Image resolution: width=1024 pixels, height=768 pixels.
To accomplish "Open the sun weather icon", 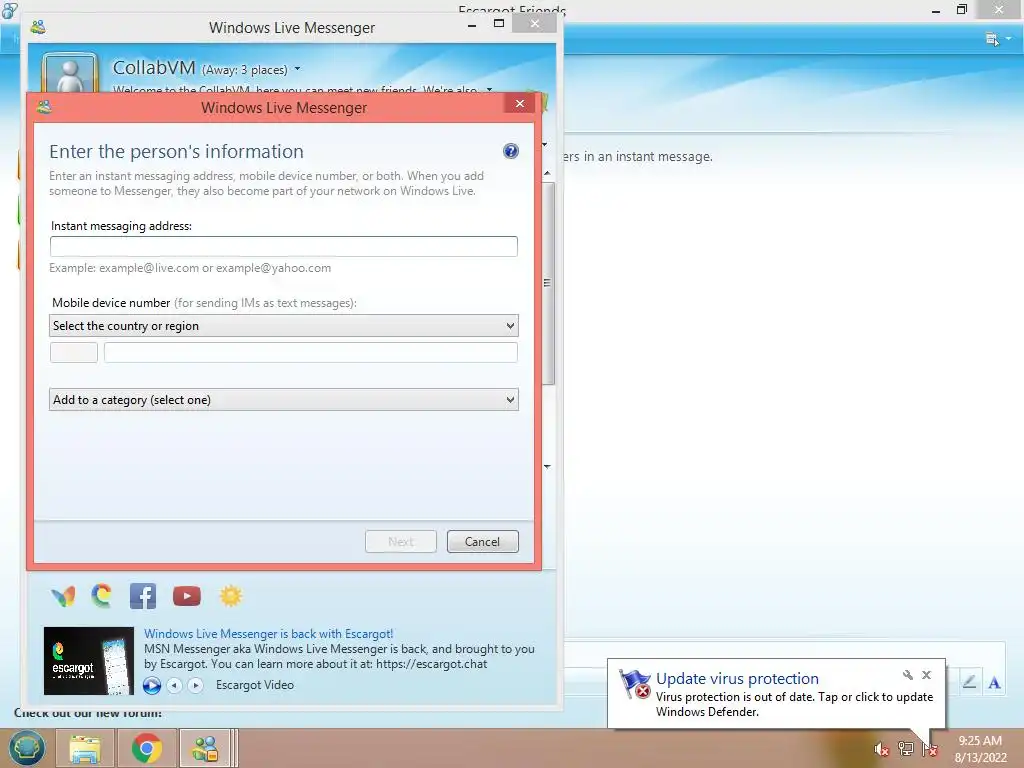I will point(231,596).
